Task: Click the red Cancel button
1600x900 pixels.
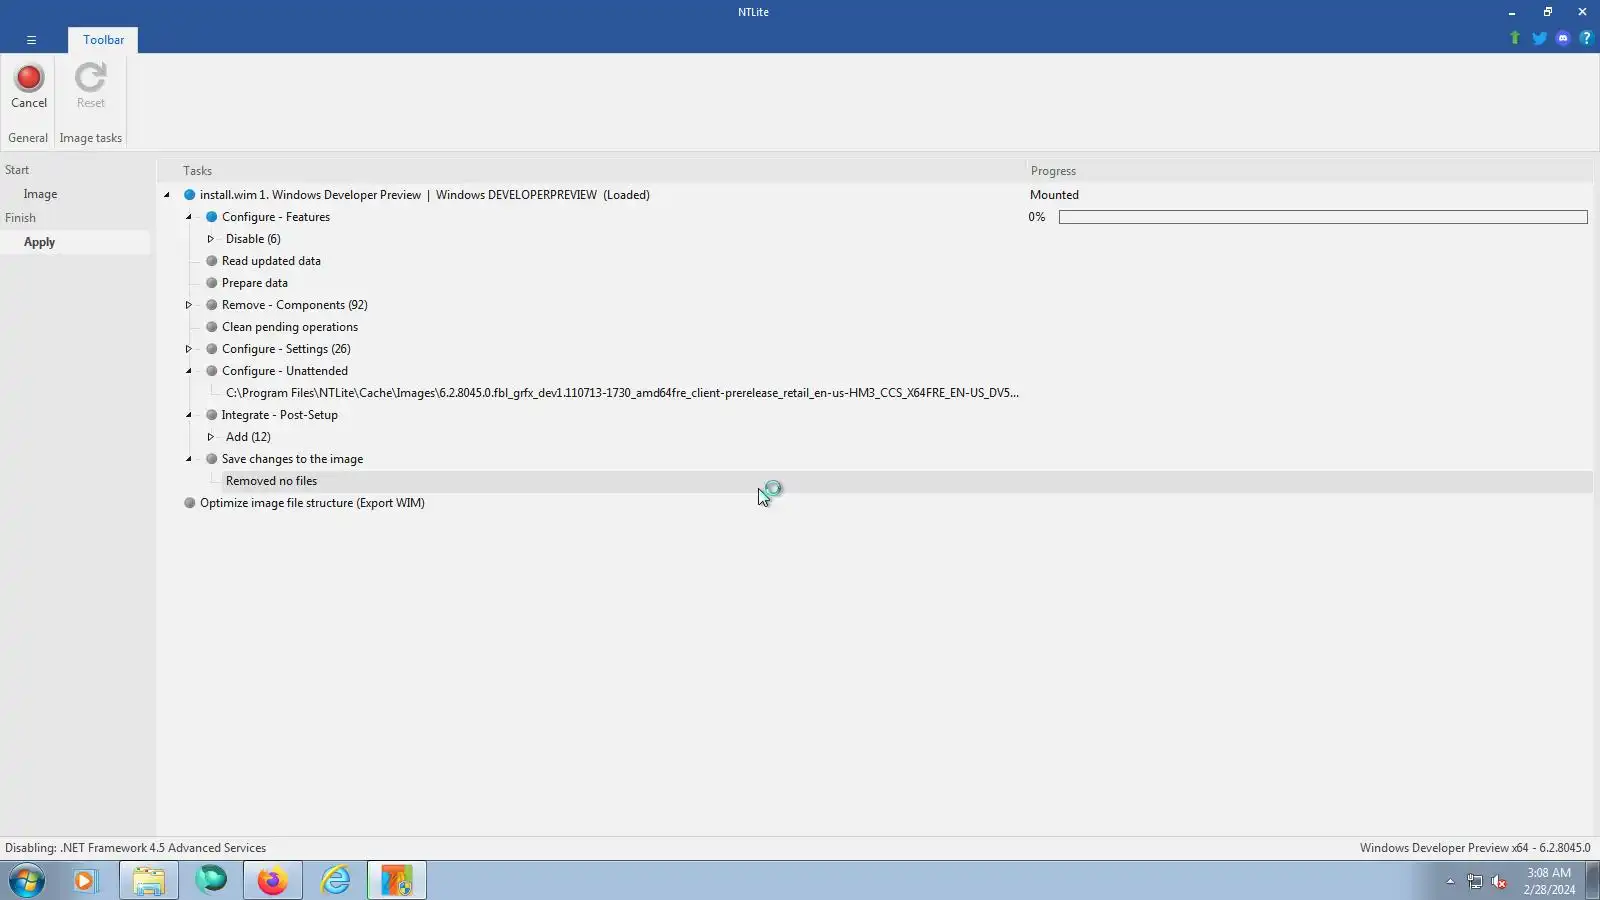Action: 29,86
